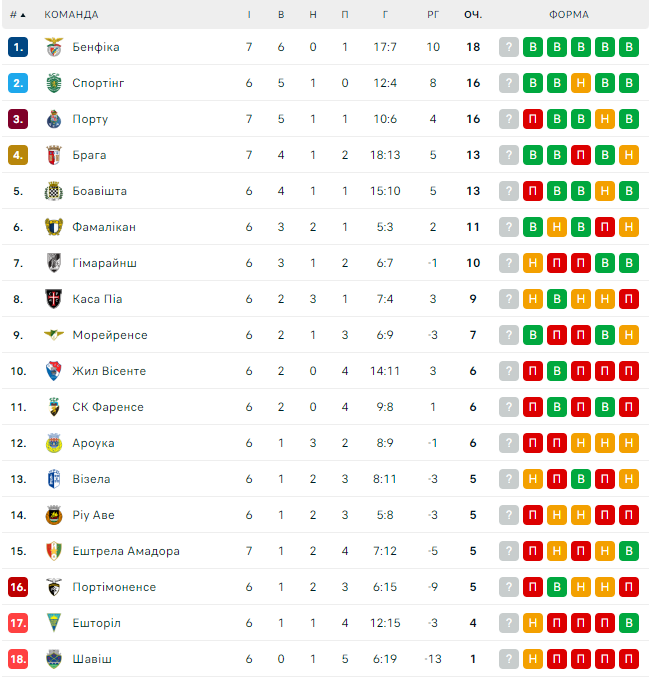Click Porto's first red П loss badge
The height and width of the screenshot is (680, 652).
click(x=533, y=119)
